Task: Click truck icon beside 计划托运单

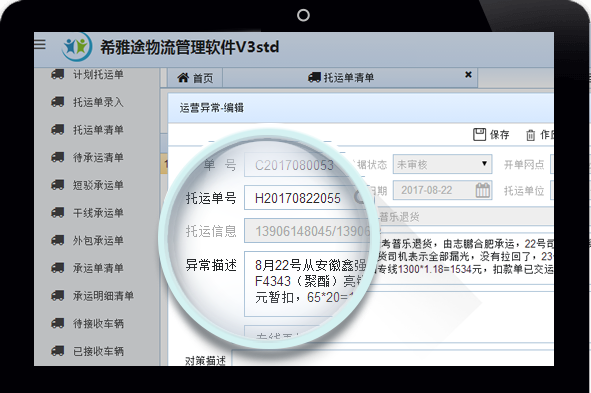Action: click(58, 74)
